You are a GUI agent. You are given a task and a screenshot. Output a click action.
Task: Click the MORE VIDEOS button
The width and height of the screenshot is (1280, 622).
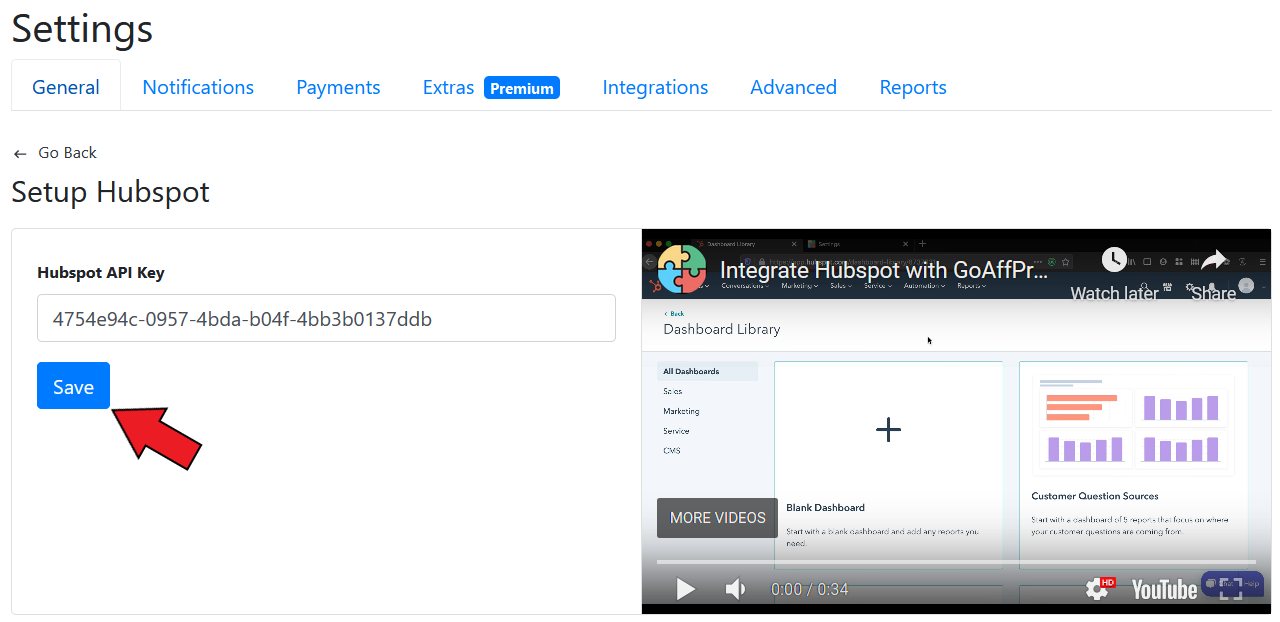tap(717, 518)
